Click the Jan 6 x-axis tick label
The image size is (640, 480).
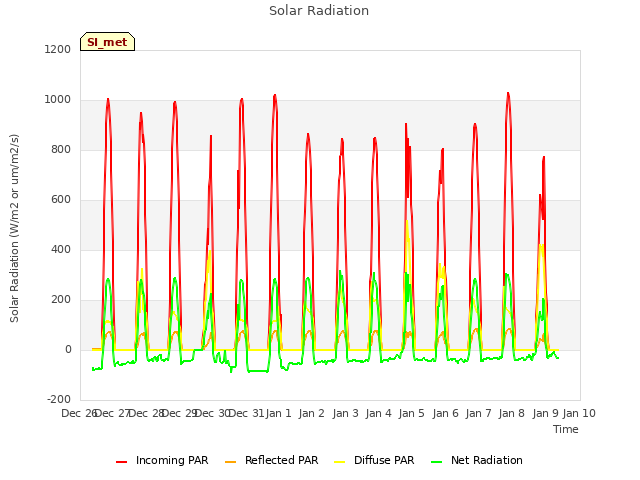point(445,413)
